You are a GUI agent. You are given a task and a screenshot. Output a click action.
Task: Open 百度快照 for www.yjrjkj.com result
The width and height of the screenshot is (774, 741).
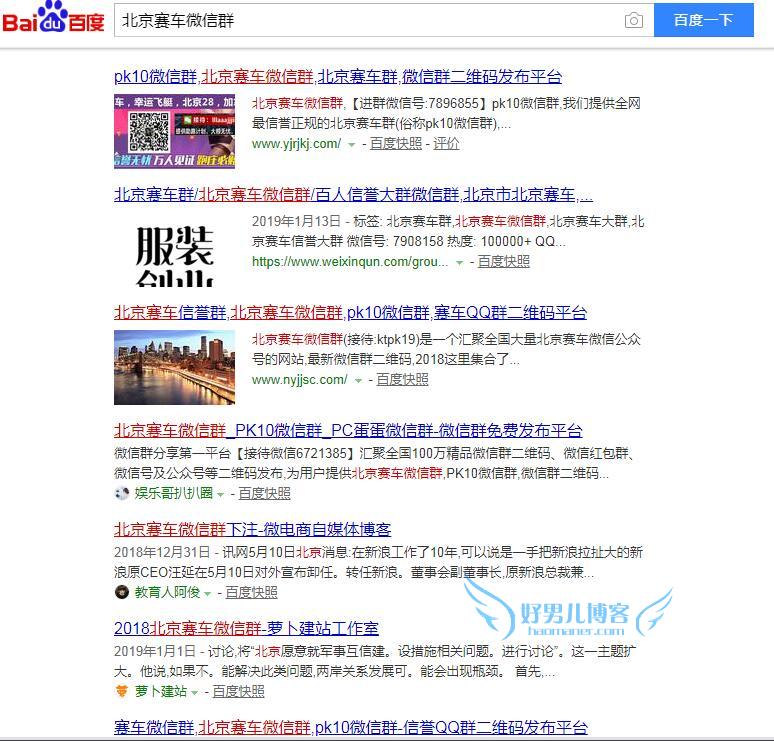(x=396, y=144)
